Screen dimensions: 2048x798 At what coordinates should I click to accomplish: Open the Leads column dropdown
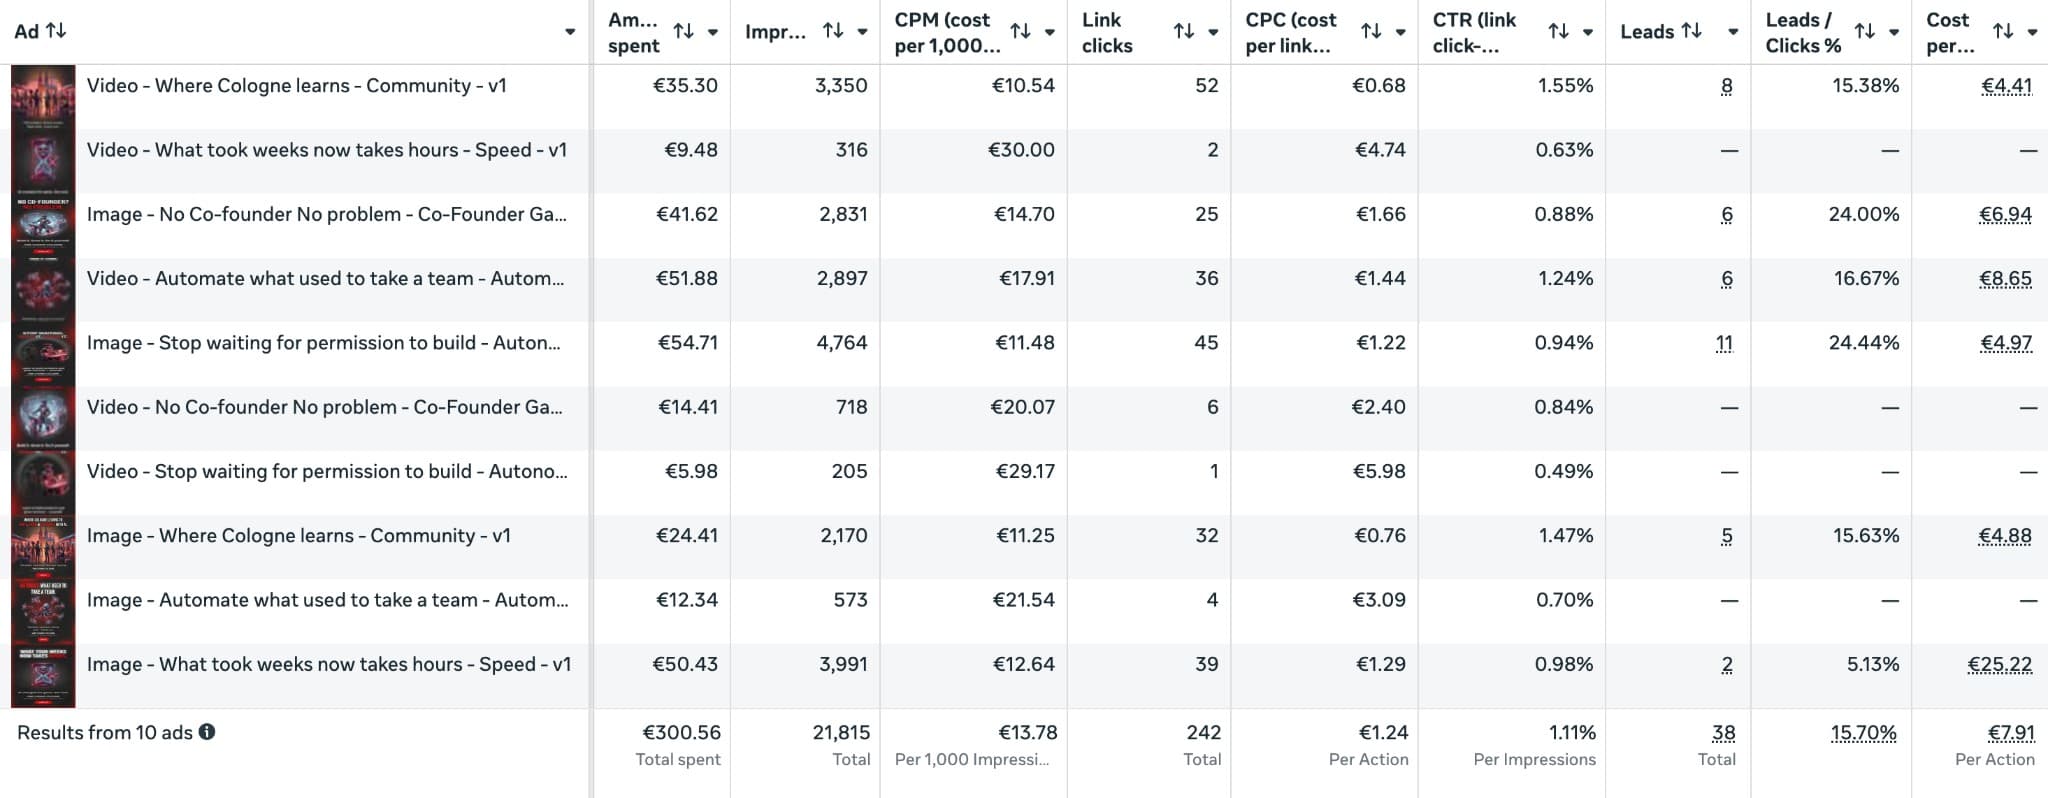tap(1731, 31)
